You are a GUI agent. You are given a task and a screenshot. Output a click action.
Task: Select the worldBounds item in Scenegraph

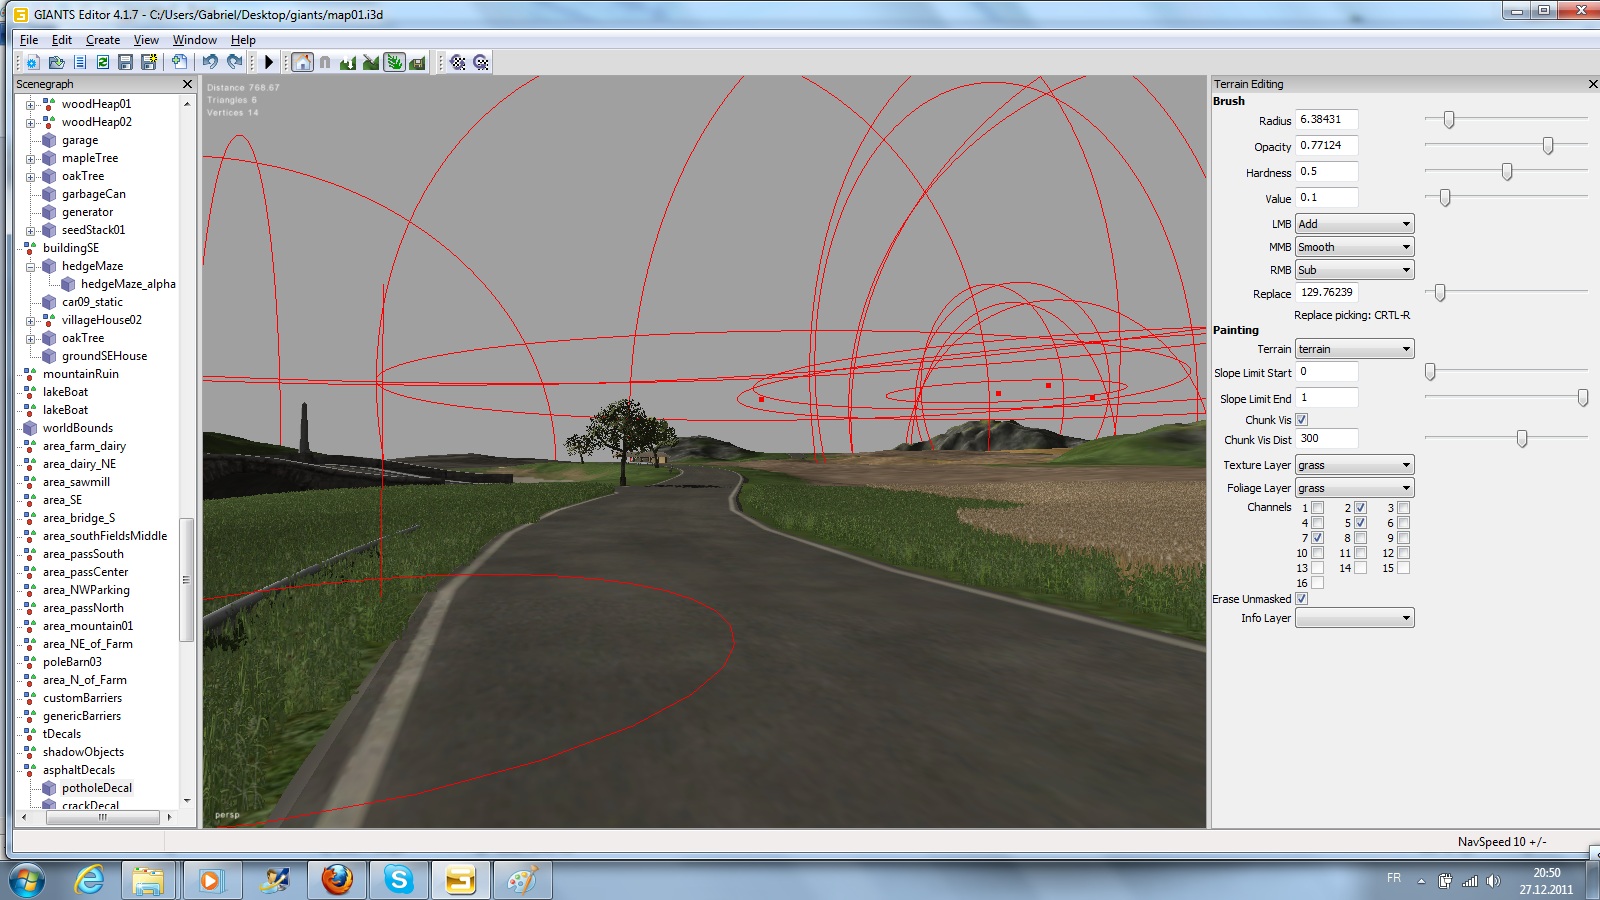click(x=78, y=428)
